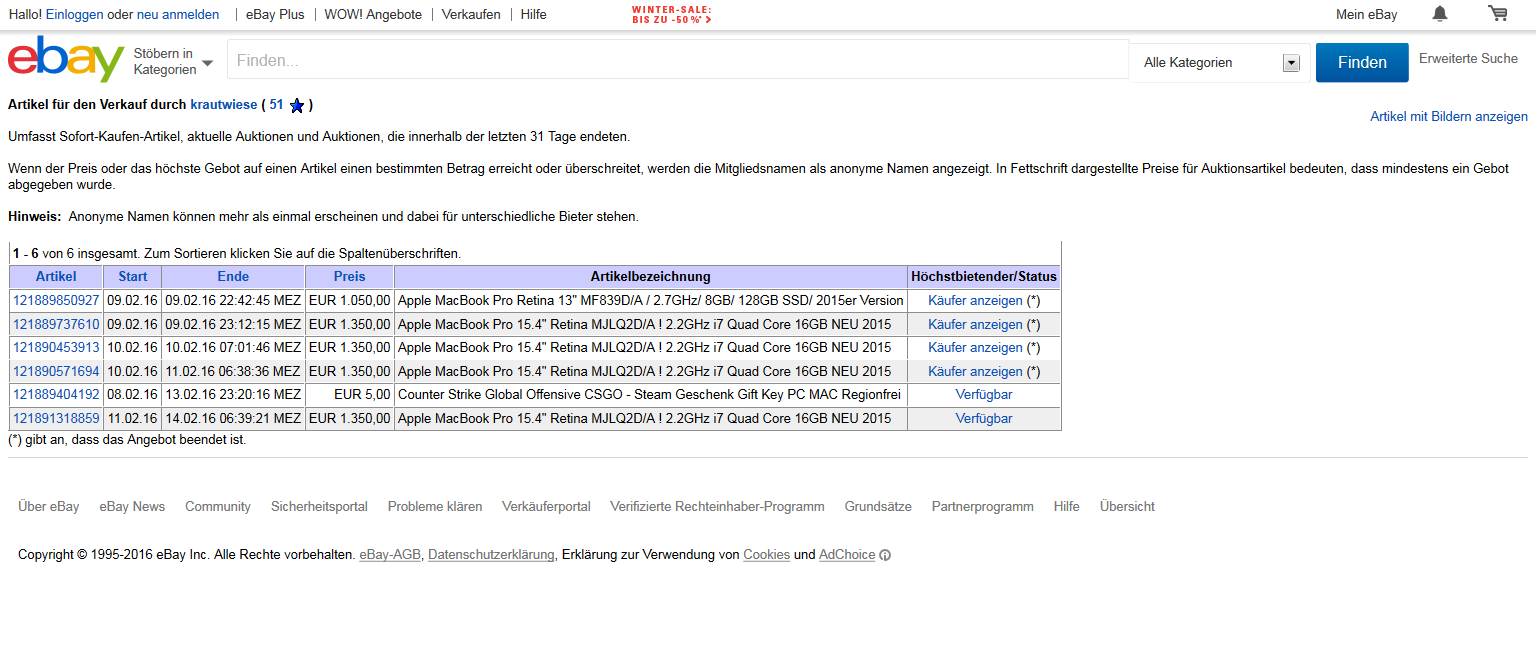Open the Cookies link in the footer
The height and width of the screenshot is (652, 1536).
pyautogui.click(x=766, y=555)
